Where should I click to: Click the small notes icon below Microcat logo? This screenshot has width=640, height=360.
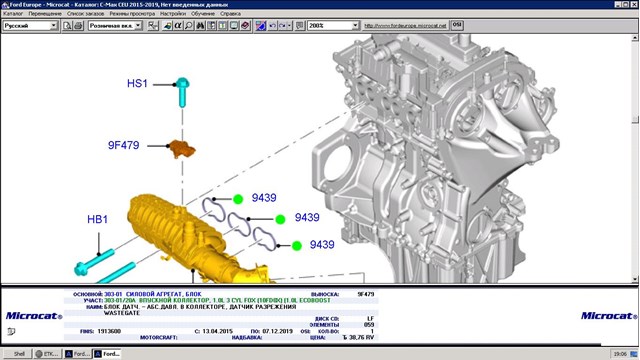click(11, 331)
